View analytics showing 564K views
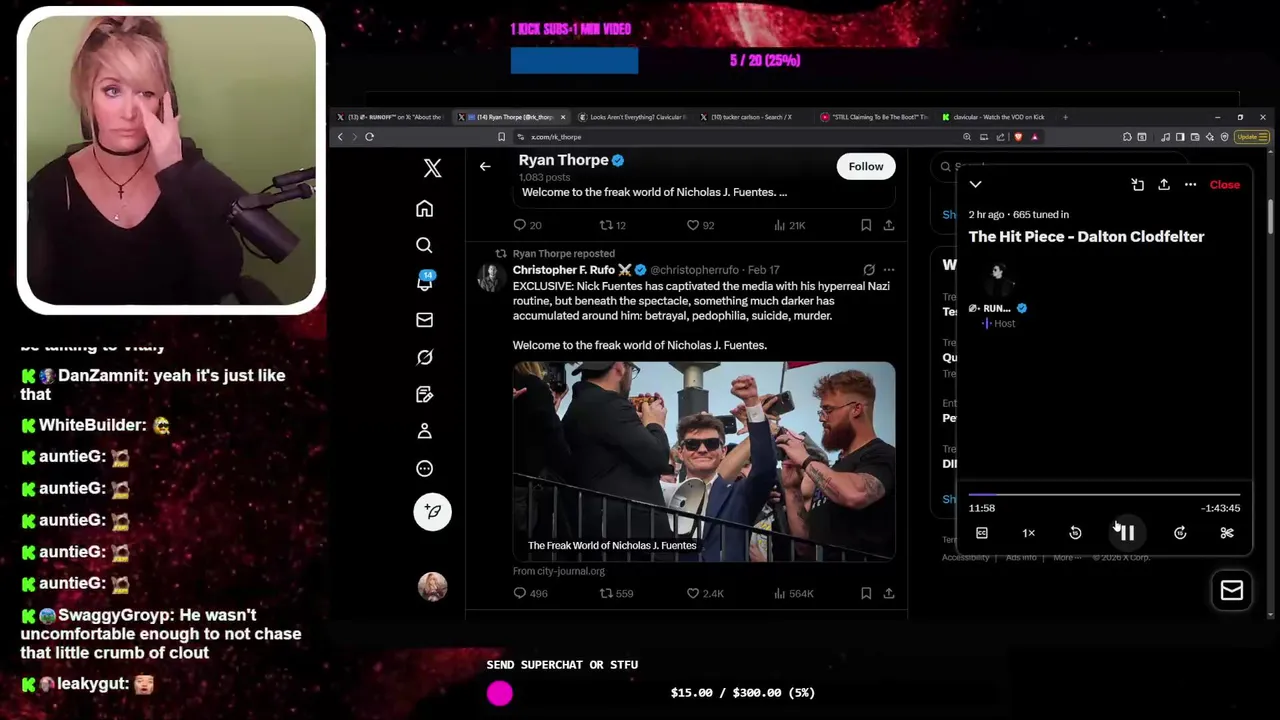 click(x=794, y=593)
